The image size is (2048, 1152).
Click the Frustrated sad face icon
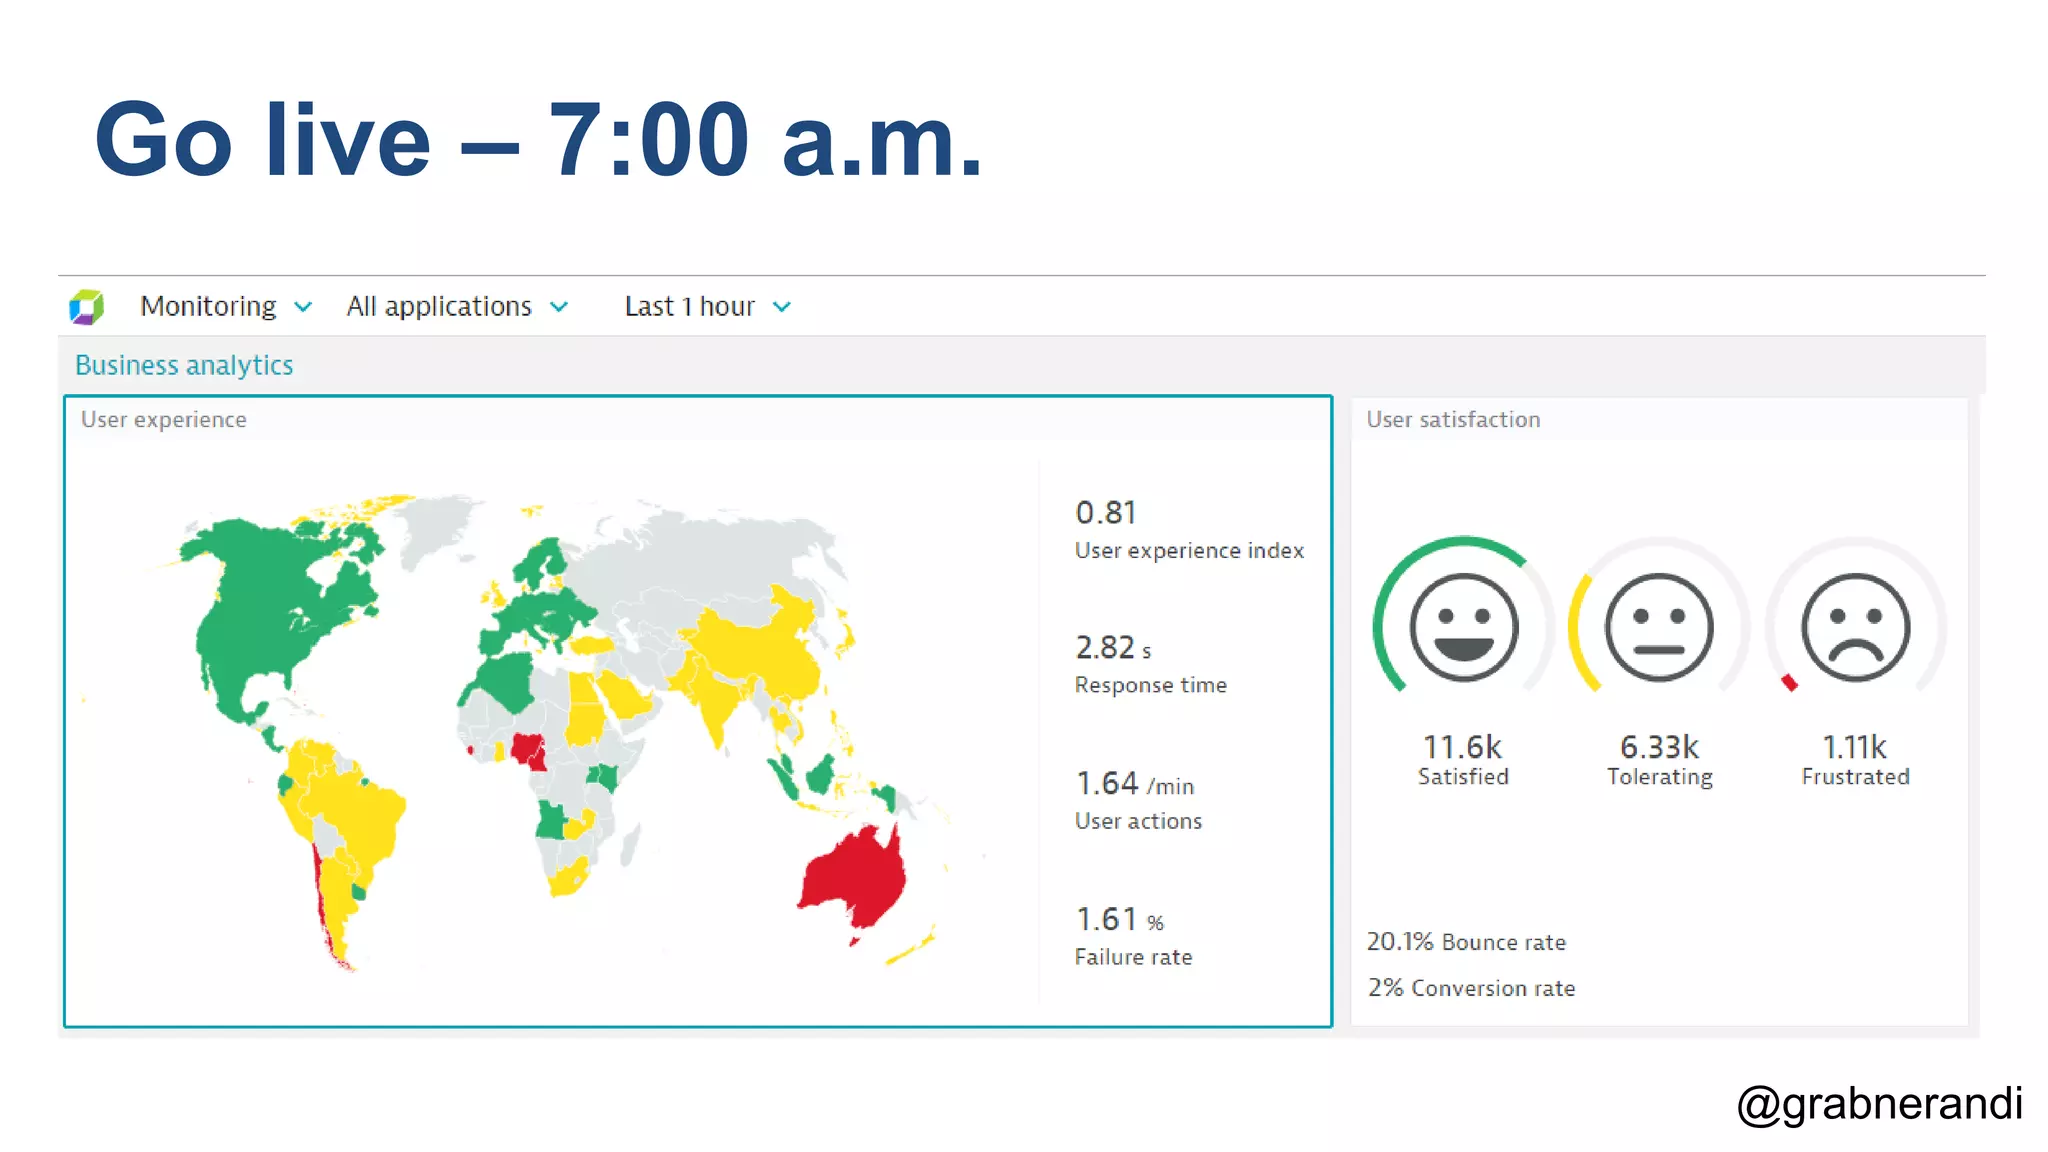click(1855, 628)
